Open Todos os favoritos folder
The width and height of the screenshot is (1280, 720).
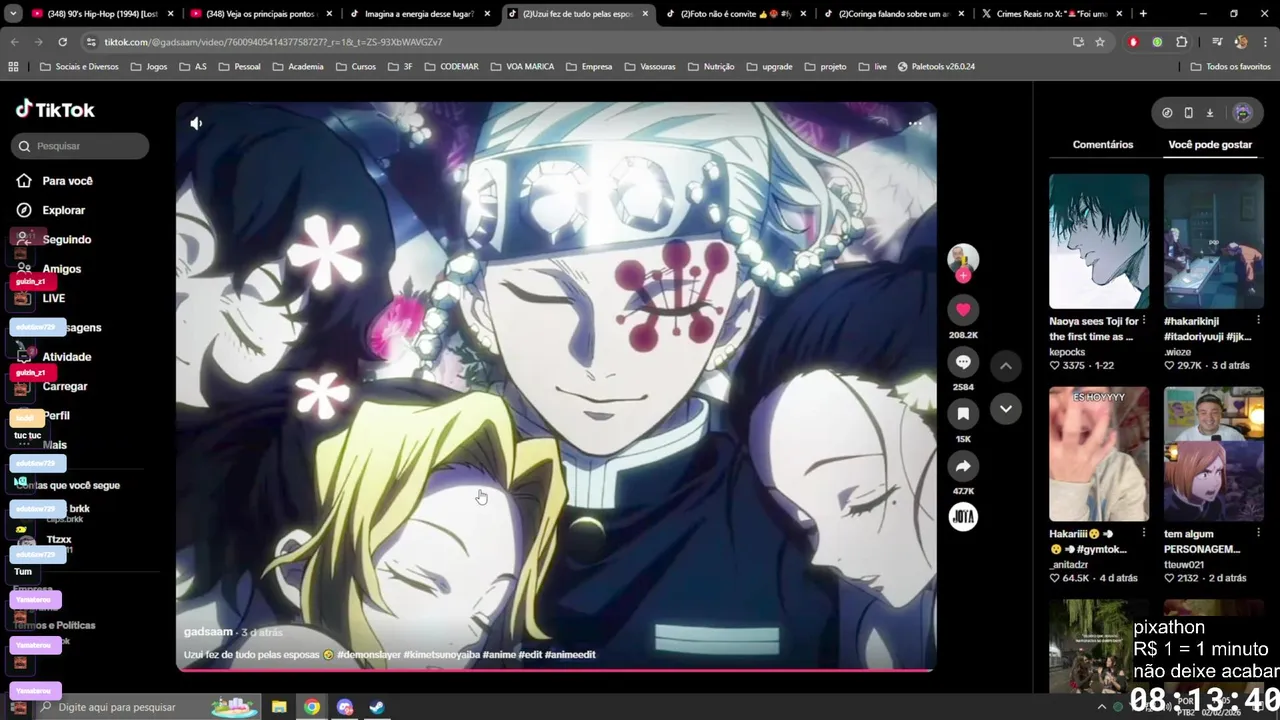pos(1230,66)
